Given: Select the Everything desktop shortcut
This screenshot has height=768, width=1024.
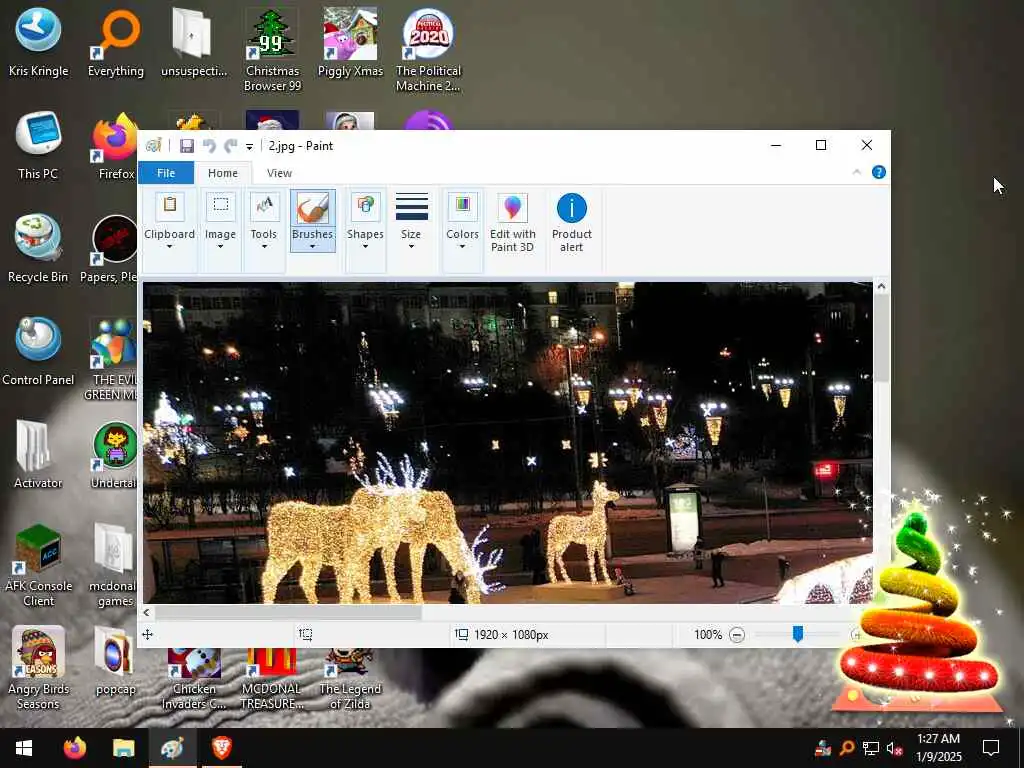Looking at the screenshot, I should click(x=116, y=42).
